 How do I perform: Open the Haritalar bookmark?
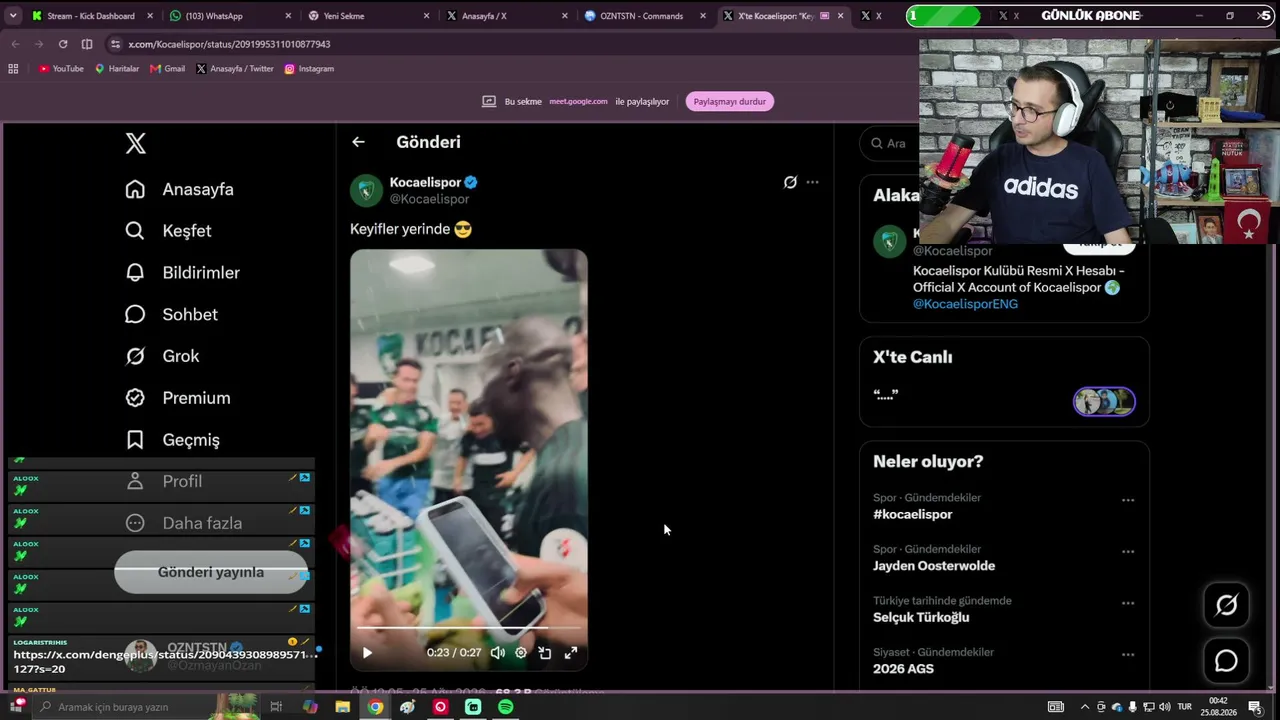(117, 69)
